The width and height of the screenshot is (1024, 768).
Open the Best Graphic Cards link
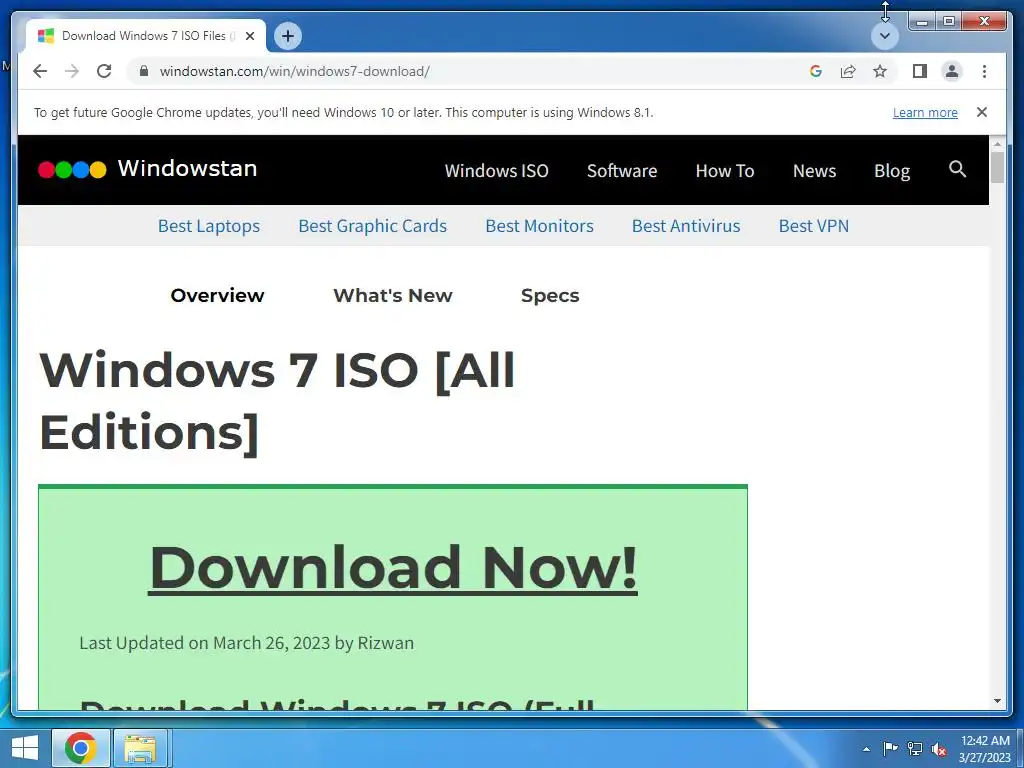(x=372, y=226)
